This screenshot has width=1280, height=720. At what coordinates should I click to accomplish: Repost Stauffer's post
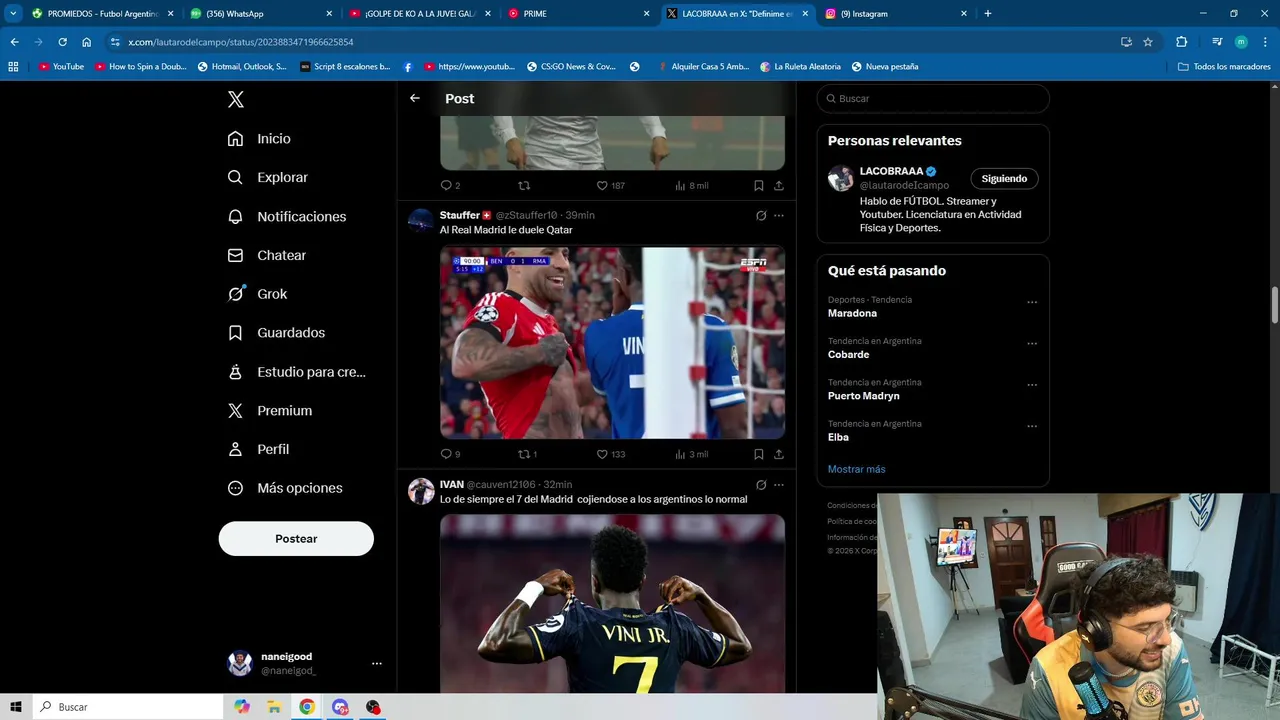tap(527, 454)
